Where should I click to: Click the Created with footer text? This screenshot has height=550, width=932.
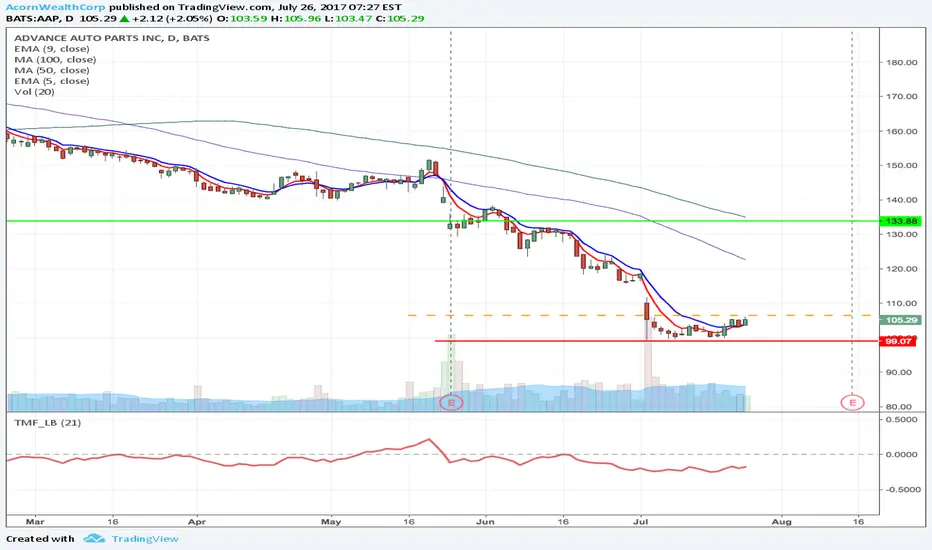coord(40,539)
